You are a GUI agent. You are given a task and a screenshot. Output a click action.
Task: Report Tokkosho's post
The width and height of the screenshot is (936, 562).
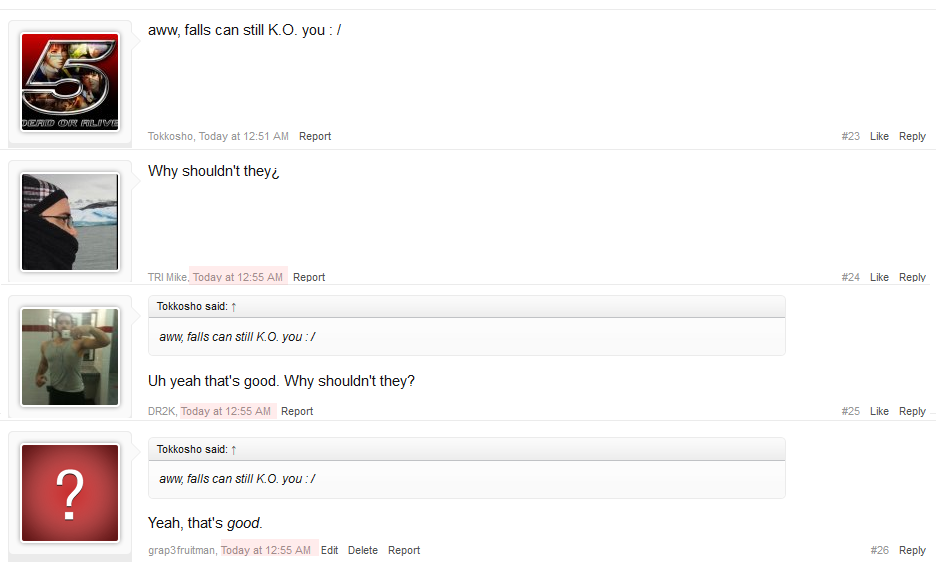pyautogui.click(x=315, y=136)
